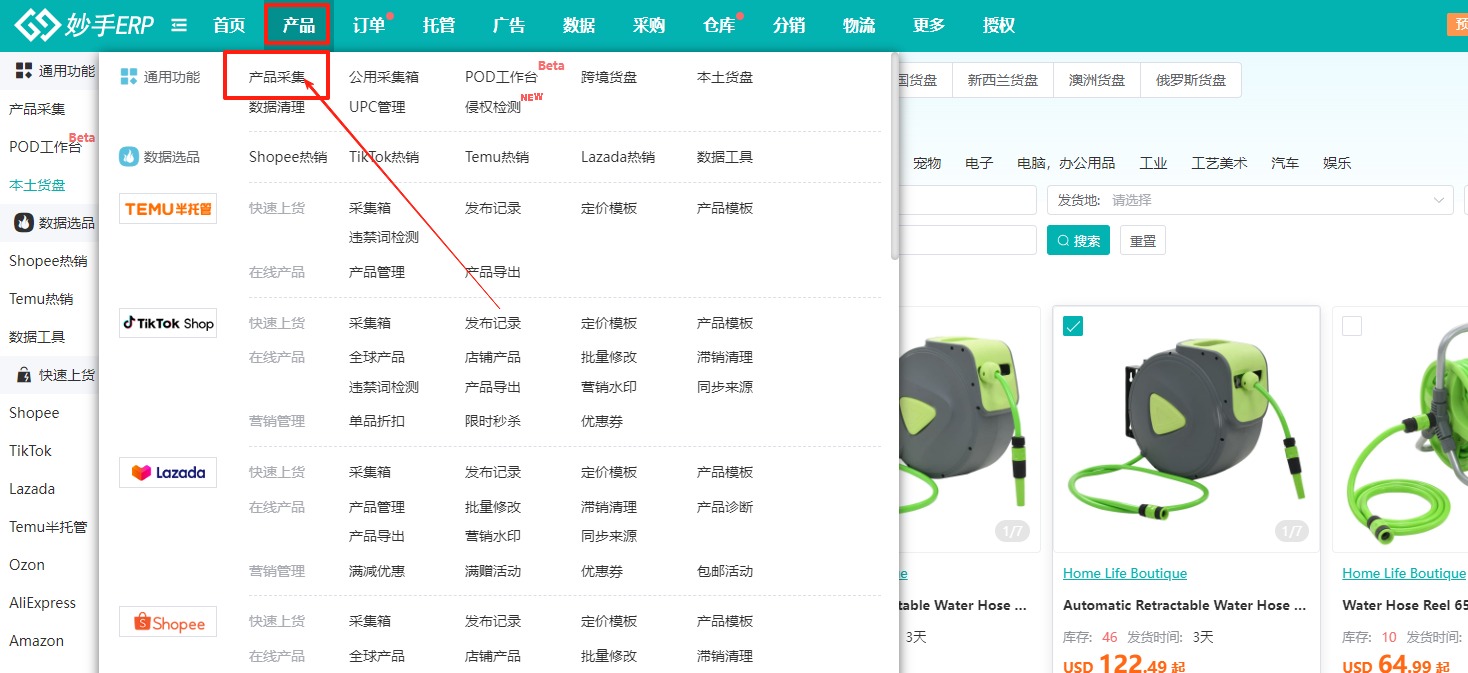Click sidebar Ozon item

(x=27, y=565)
